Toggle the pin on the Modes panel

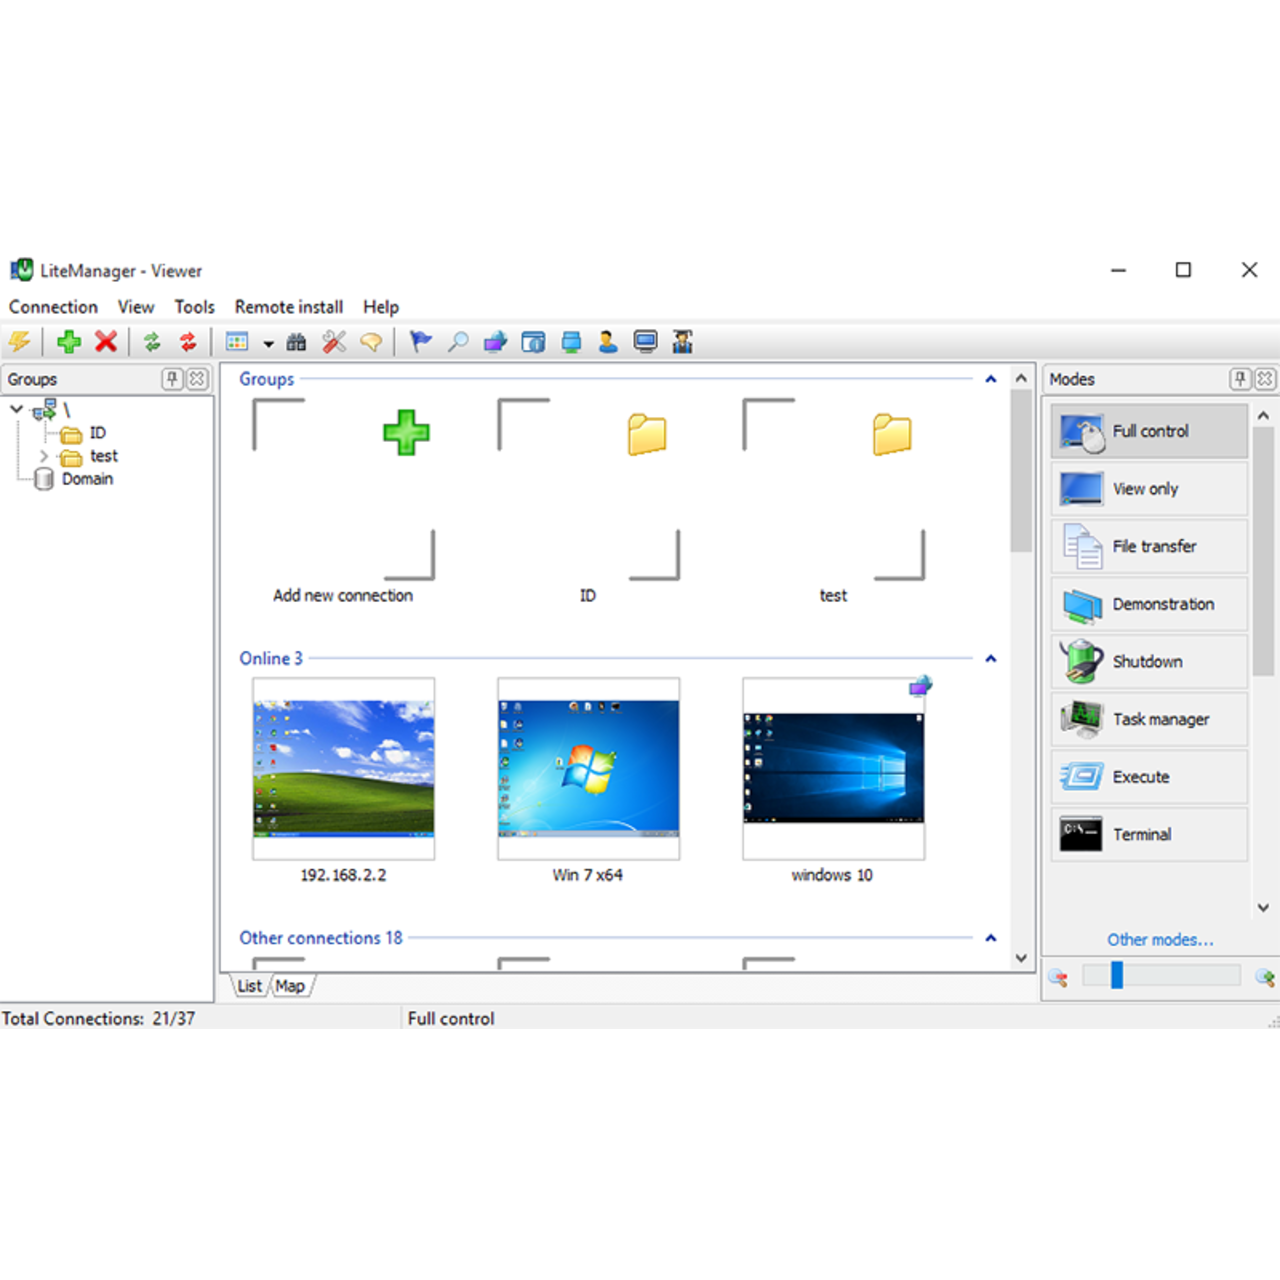coord(1240,379)
